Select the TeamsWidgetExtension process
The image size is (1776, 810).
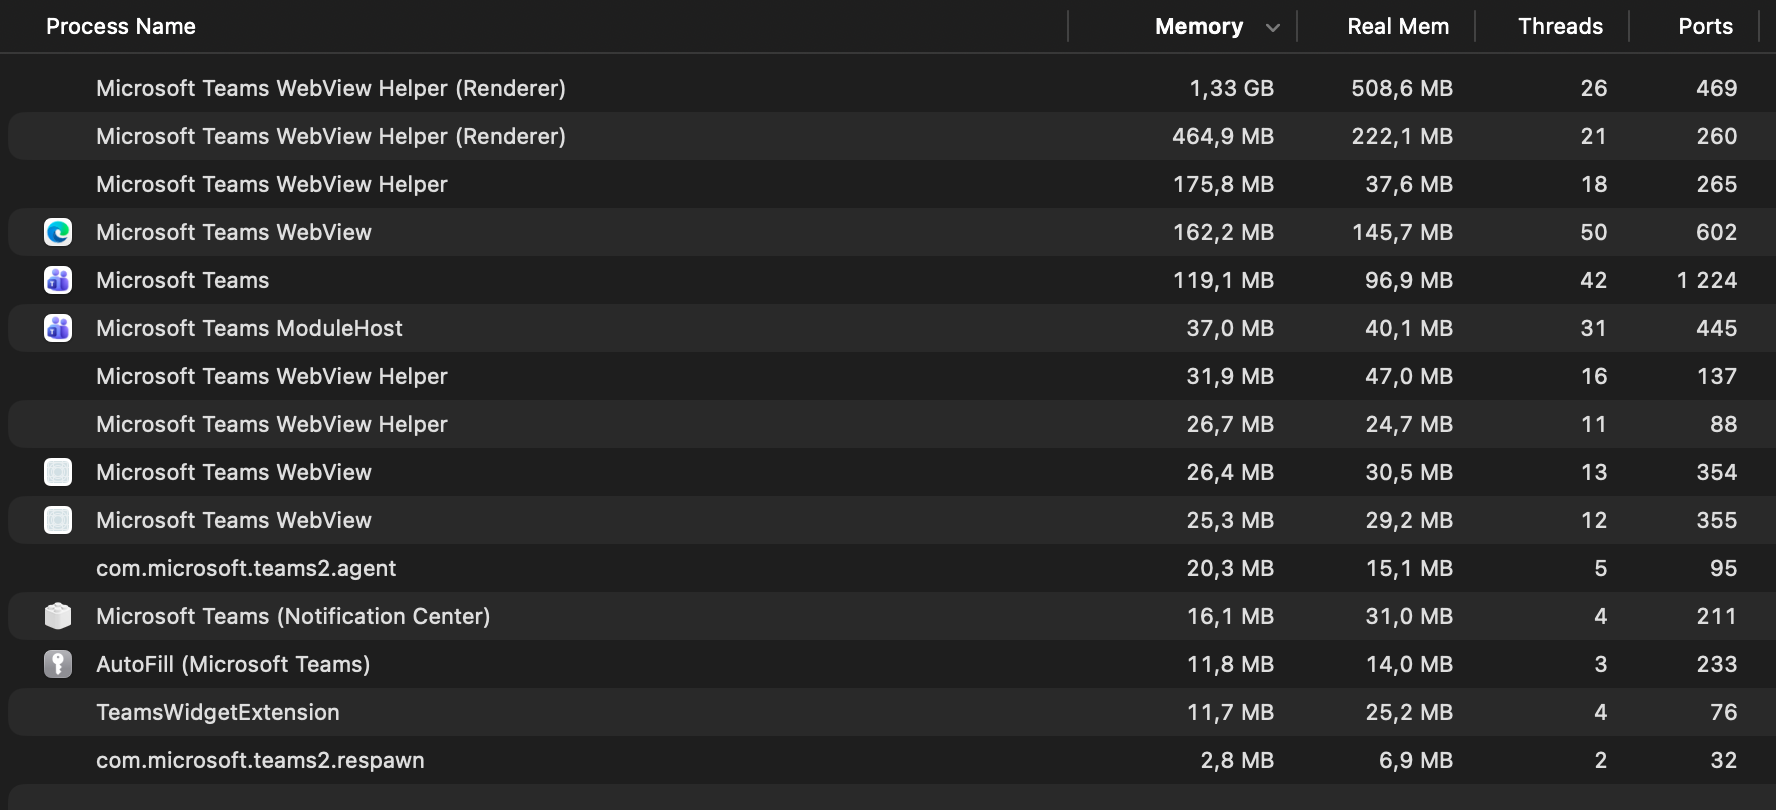(x=888, y=712)
